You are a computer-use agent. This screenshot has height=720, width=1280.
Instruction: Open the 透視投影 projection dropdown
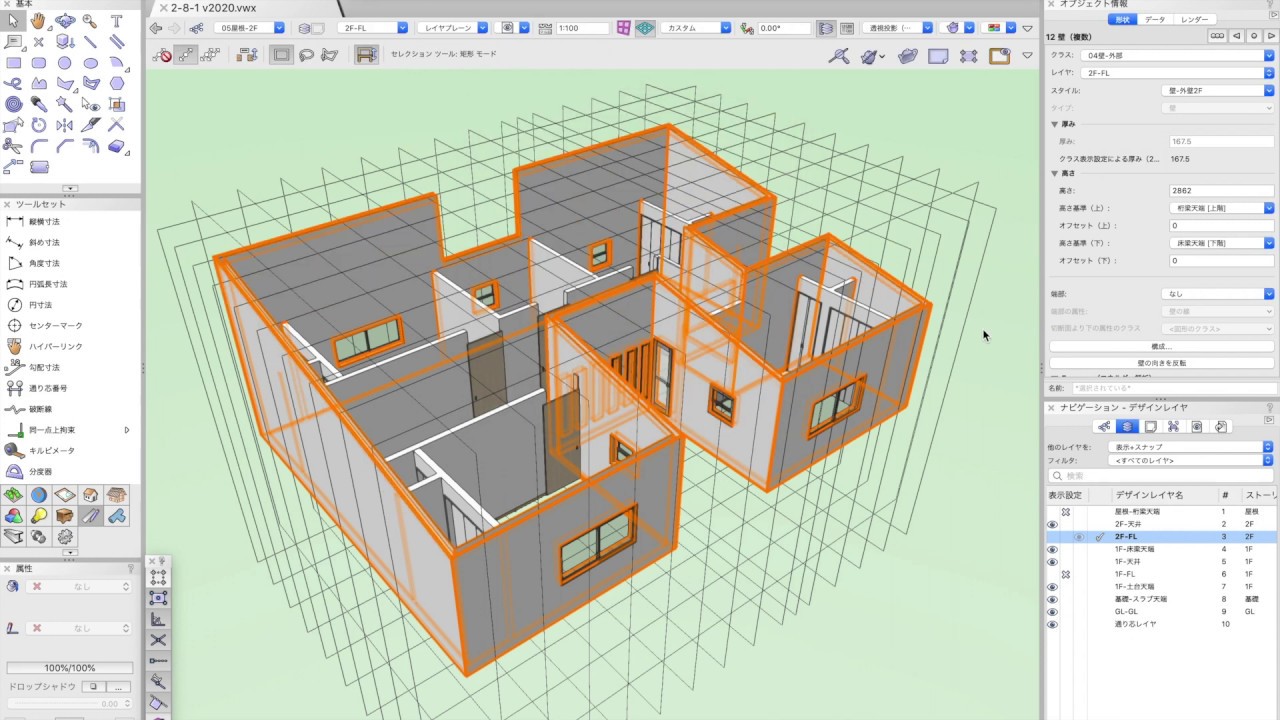898,28
